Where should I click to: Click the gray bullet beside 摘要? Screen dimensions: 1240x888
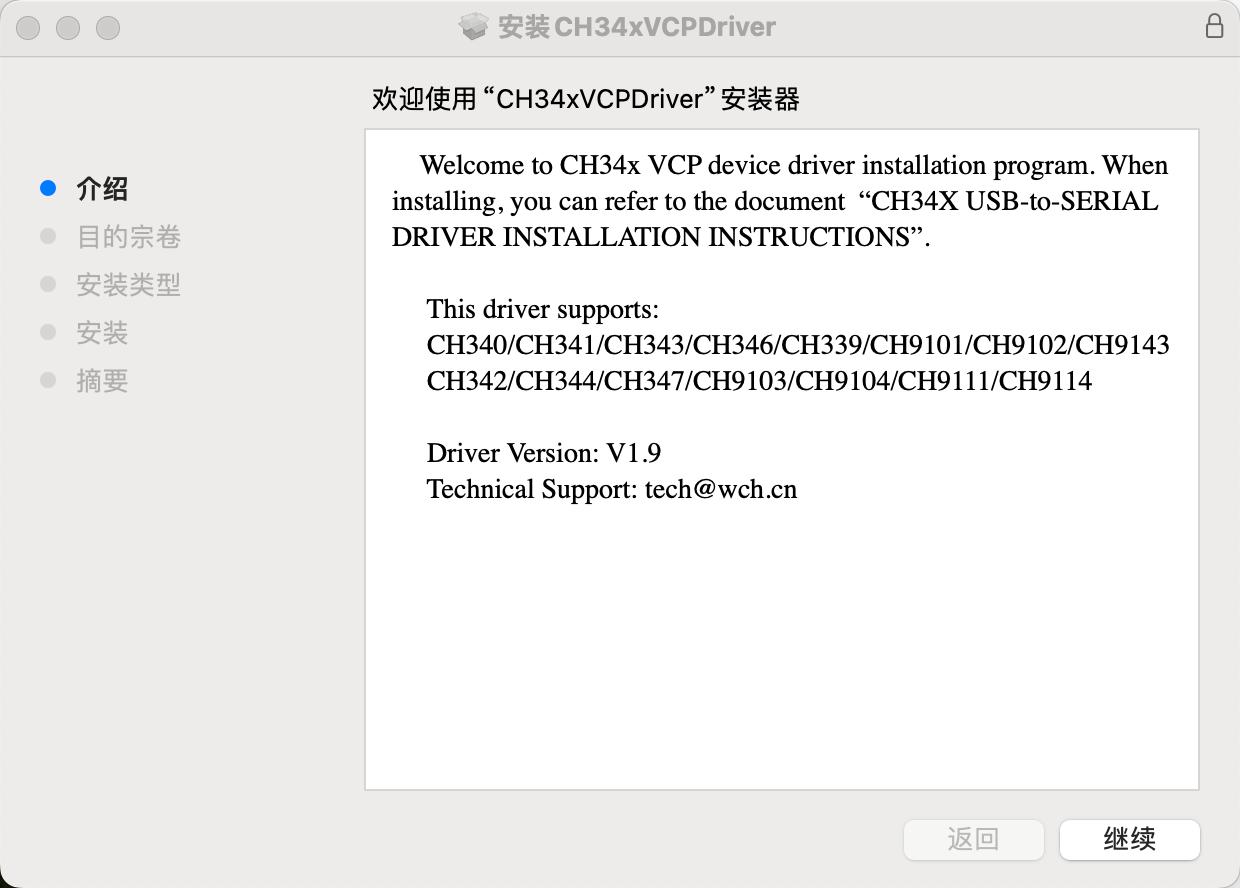(48, 380)
